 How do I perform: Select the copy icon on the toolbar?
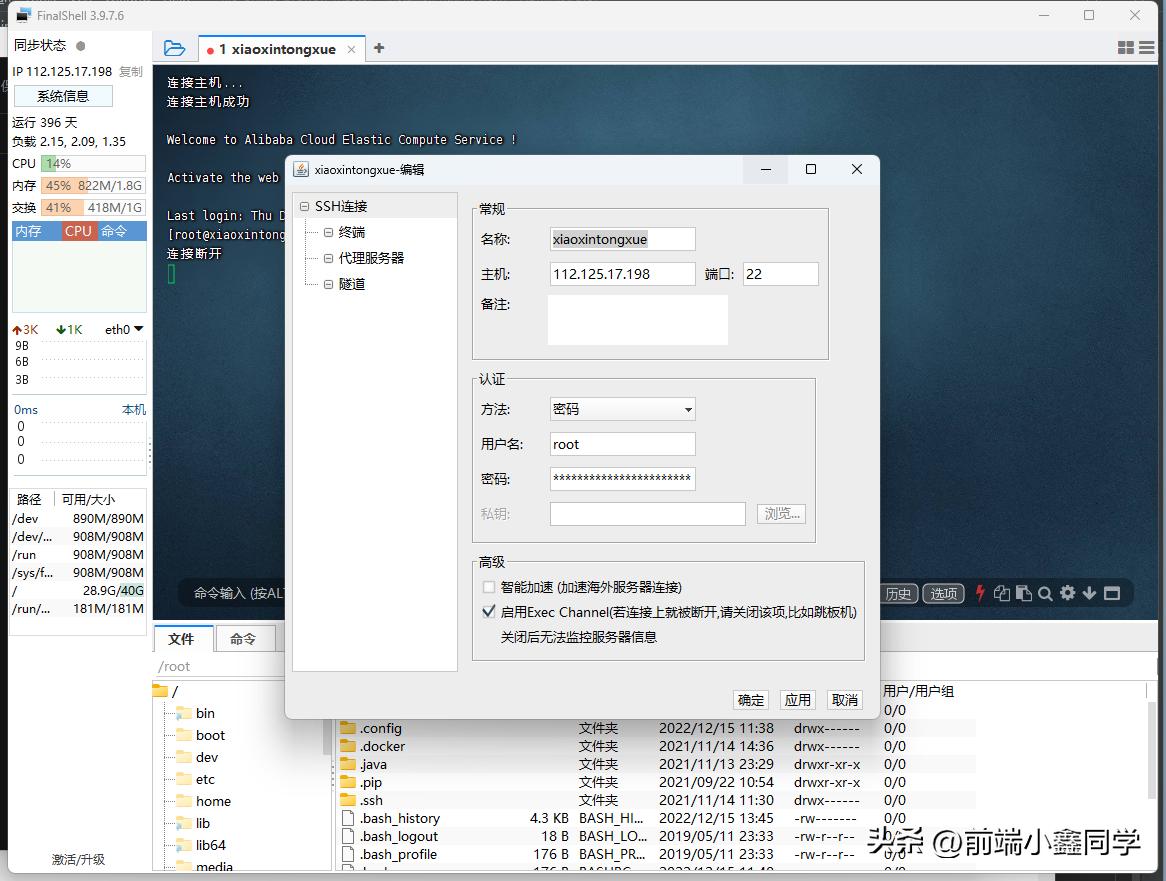click(1003, 593)
